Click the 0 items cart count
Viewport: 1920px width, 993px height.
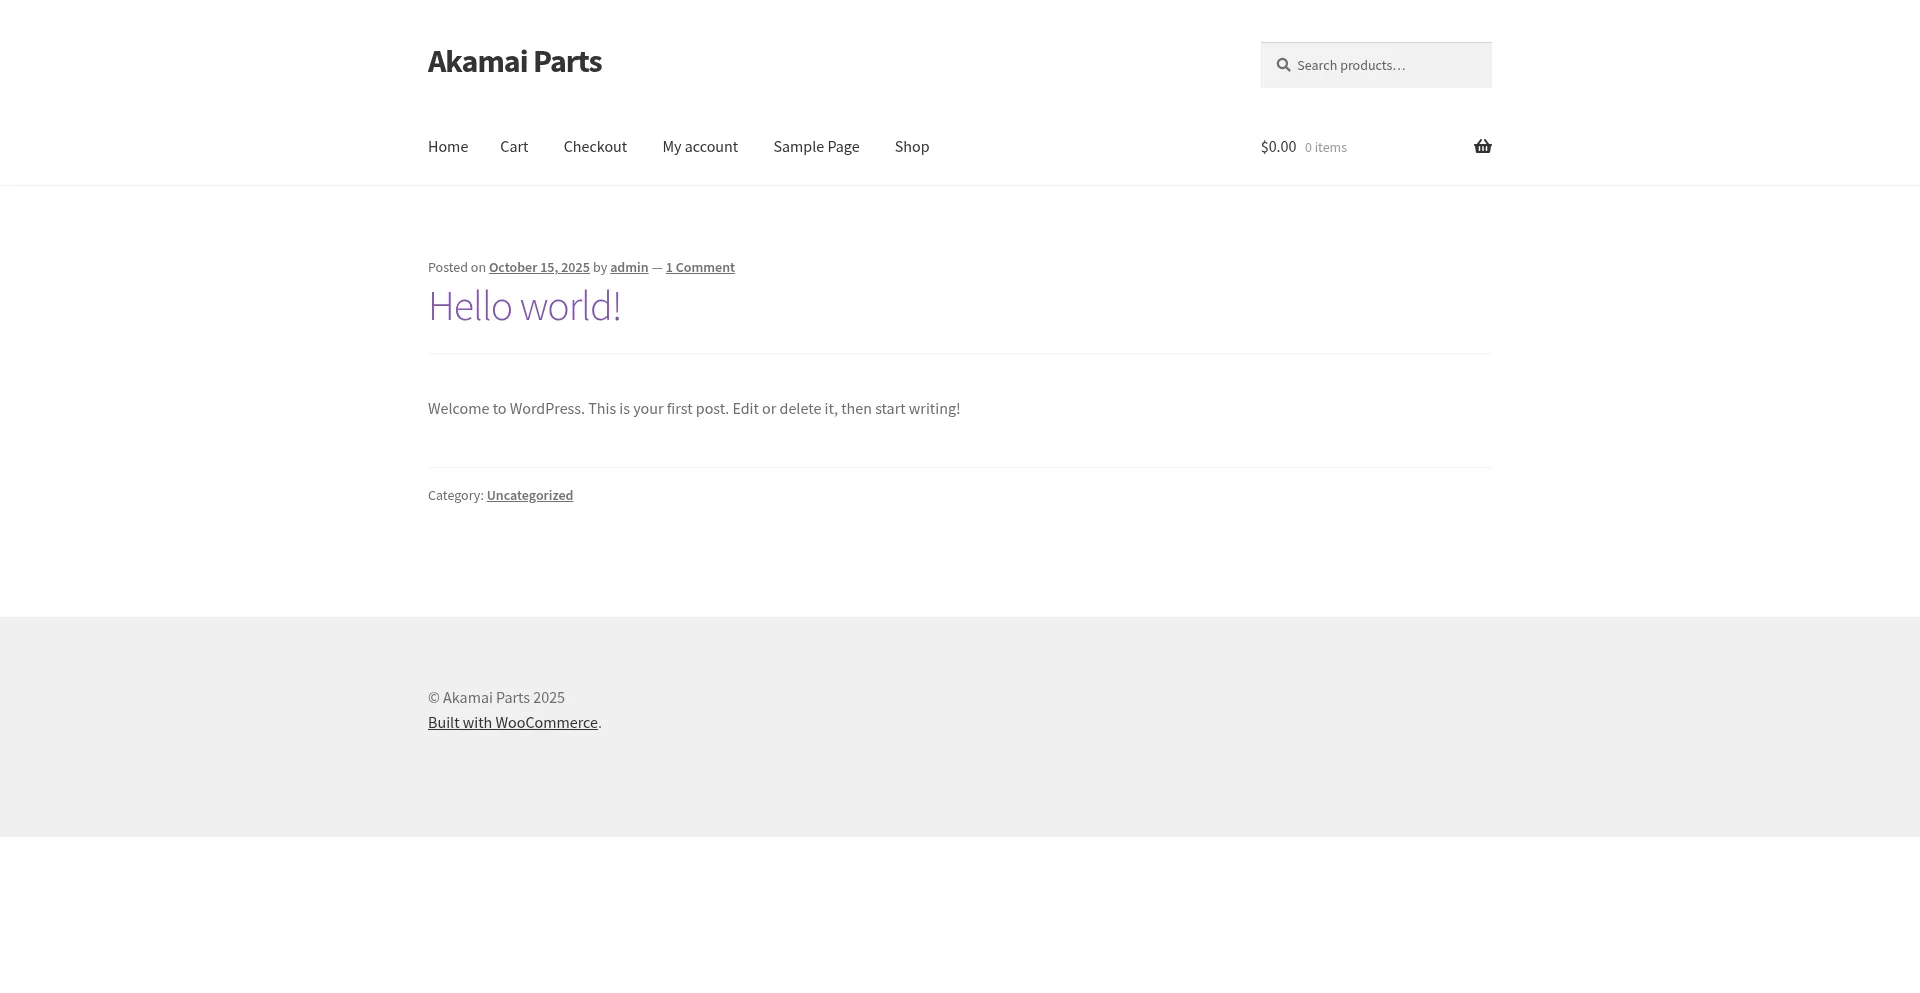coord(1325,148)
